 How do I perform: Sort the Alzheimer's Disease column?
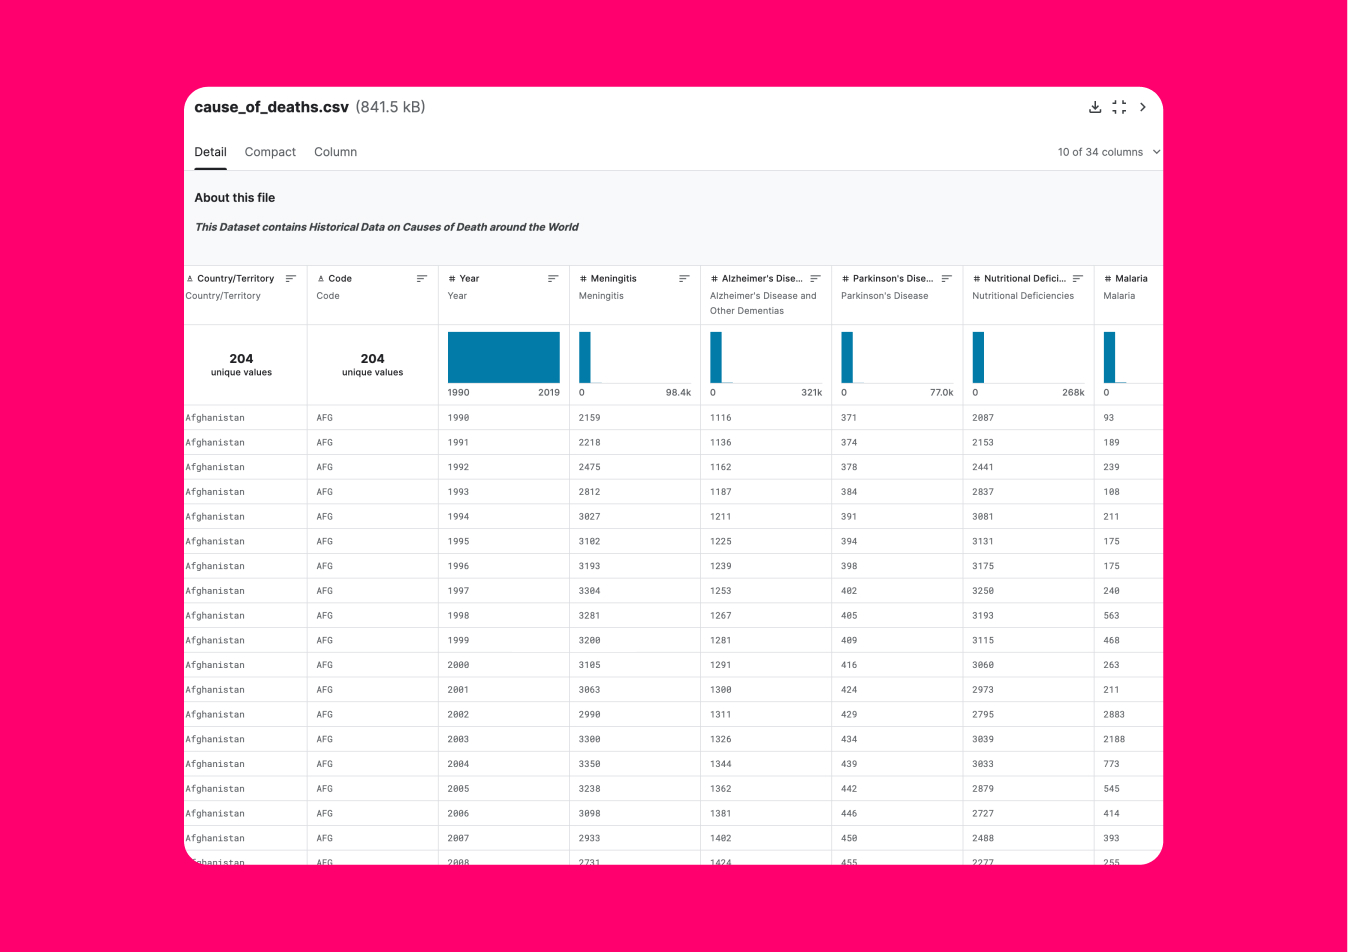click(x=815, y=279)
